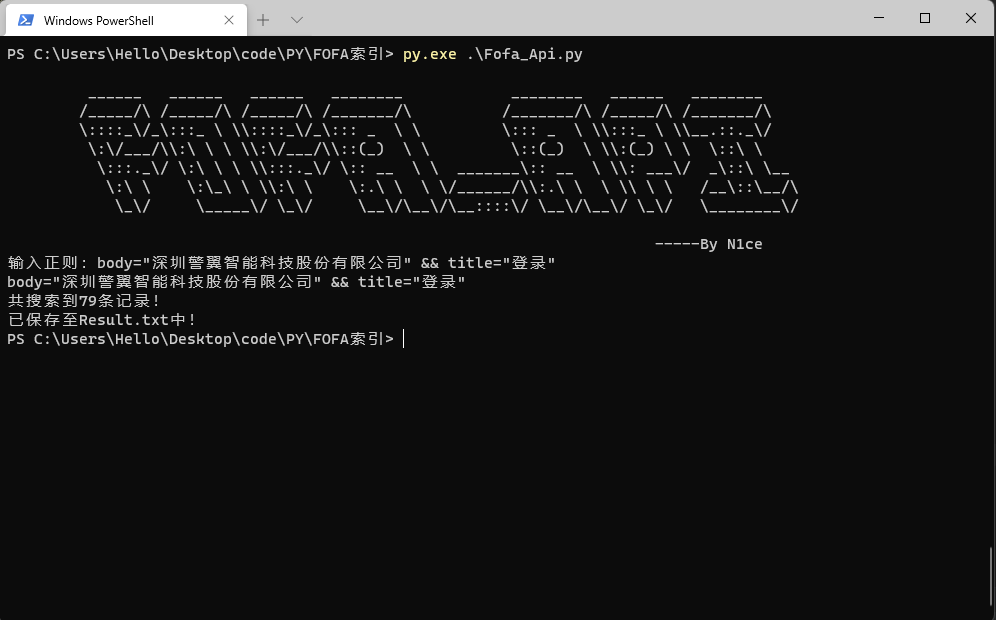The image size is (996, 620).
Task: Click the echoed body= query line
Action: tap(236, 282)
